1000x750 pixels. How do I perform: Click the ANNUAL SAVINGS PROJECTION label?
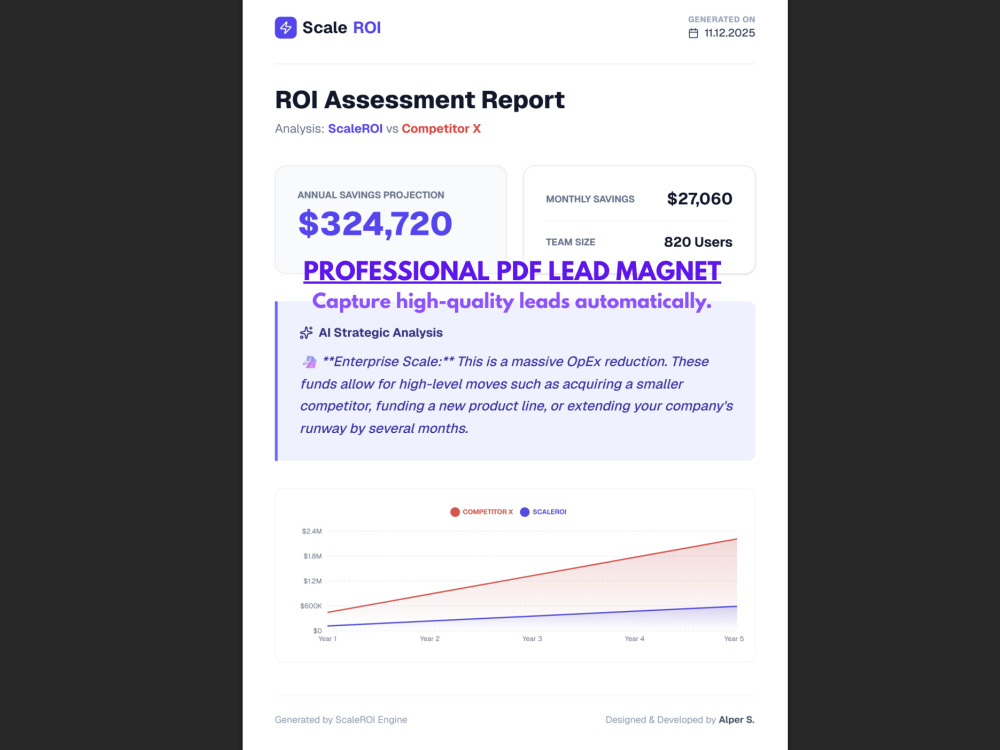pos(371,195)
